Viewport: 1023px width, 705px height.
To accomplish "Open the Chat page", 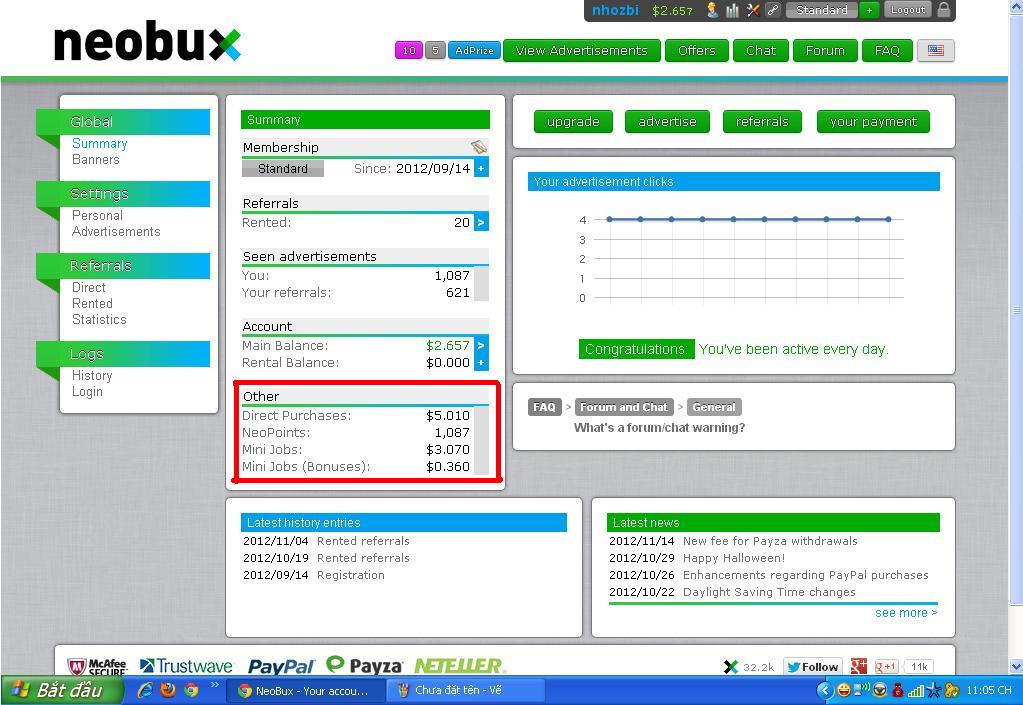I will (x=761, y=50).
